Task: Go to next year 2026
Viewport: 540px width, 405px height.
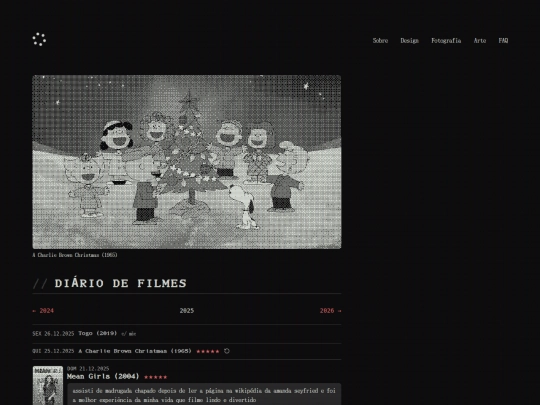Action: point(330,311)
